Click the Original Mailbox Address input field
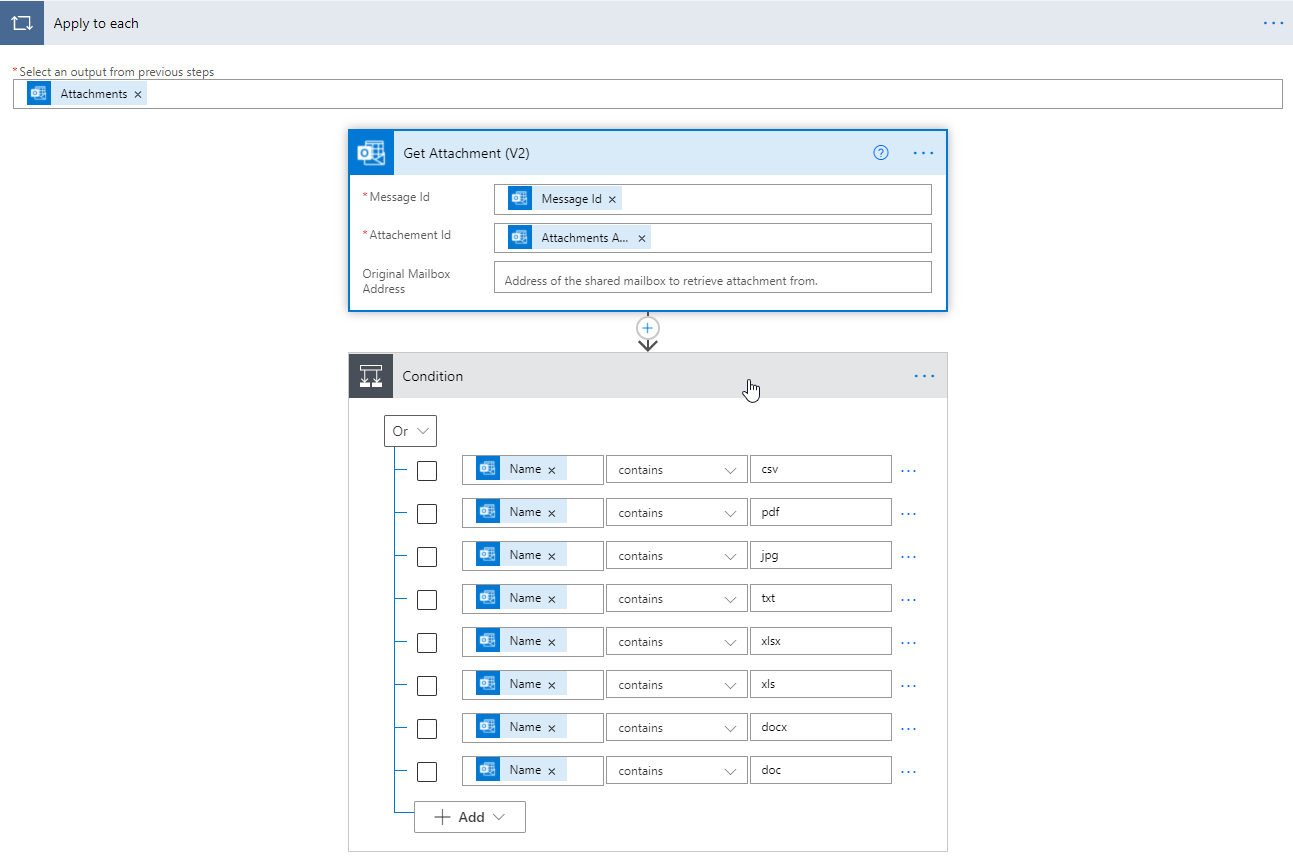The height and width of the screenshot is (859, 1293). click(x=712, y=277)
